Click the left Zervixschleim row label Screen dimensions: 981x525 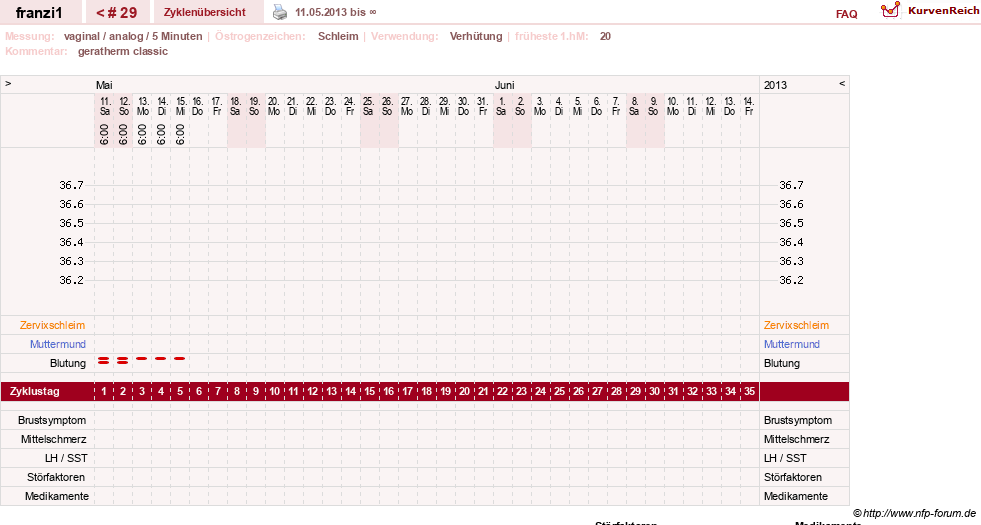53,325
